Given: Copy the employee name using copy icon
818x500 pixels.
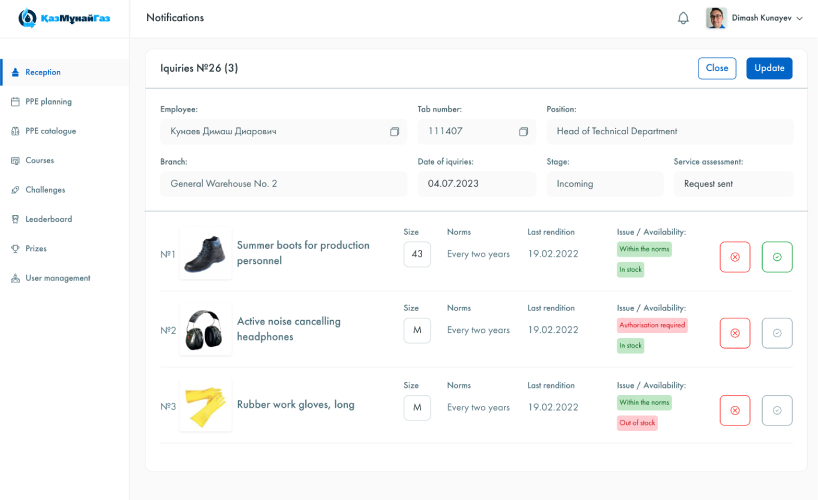Looking at the screenshot, I should tap(394, 132).
